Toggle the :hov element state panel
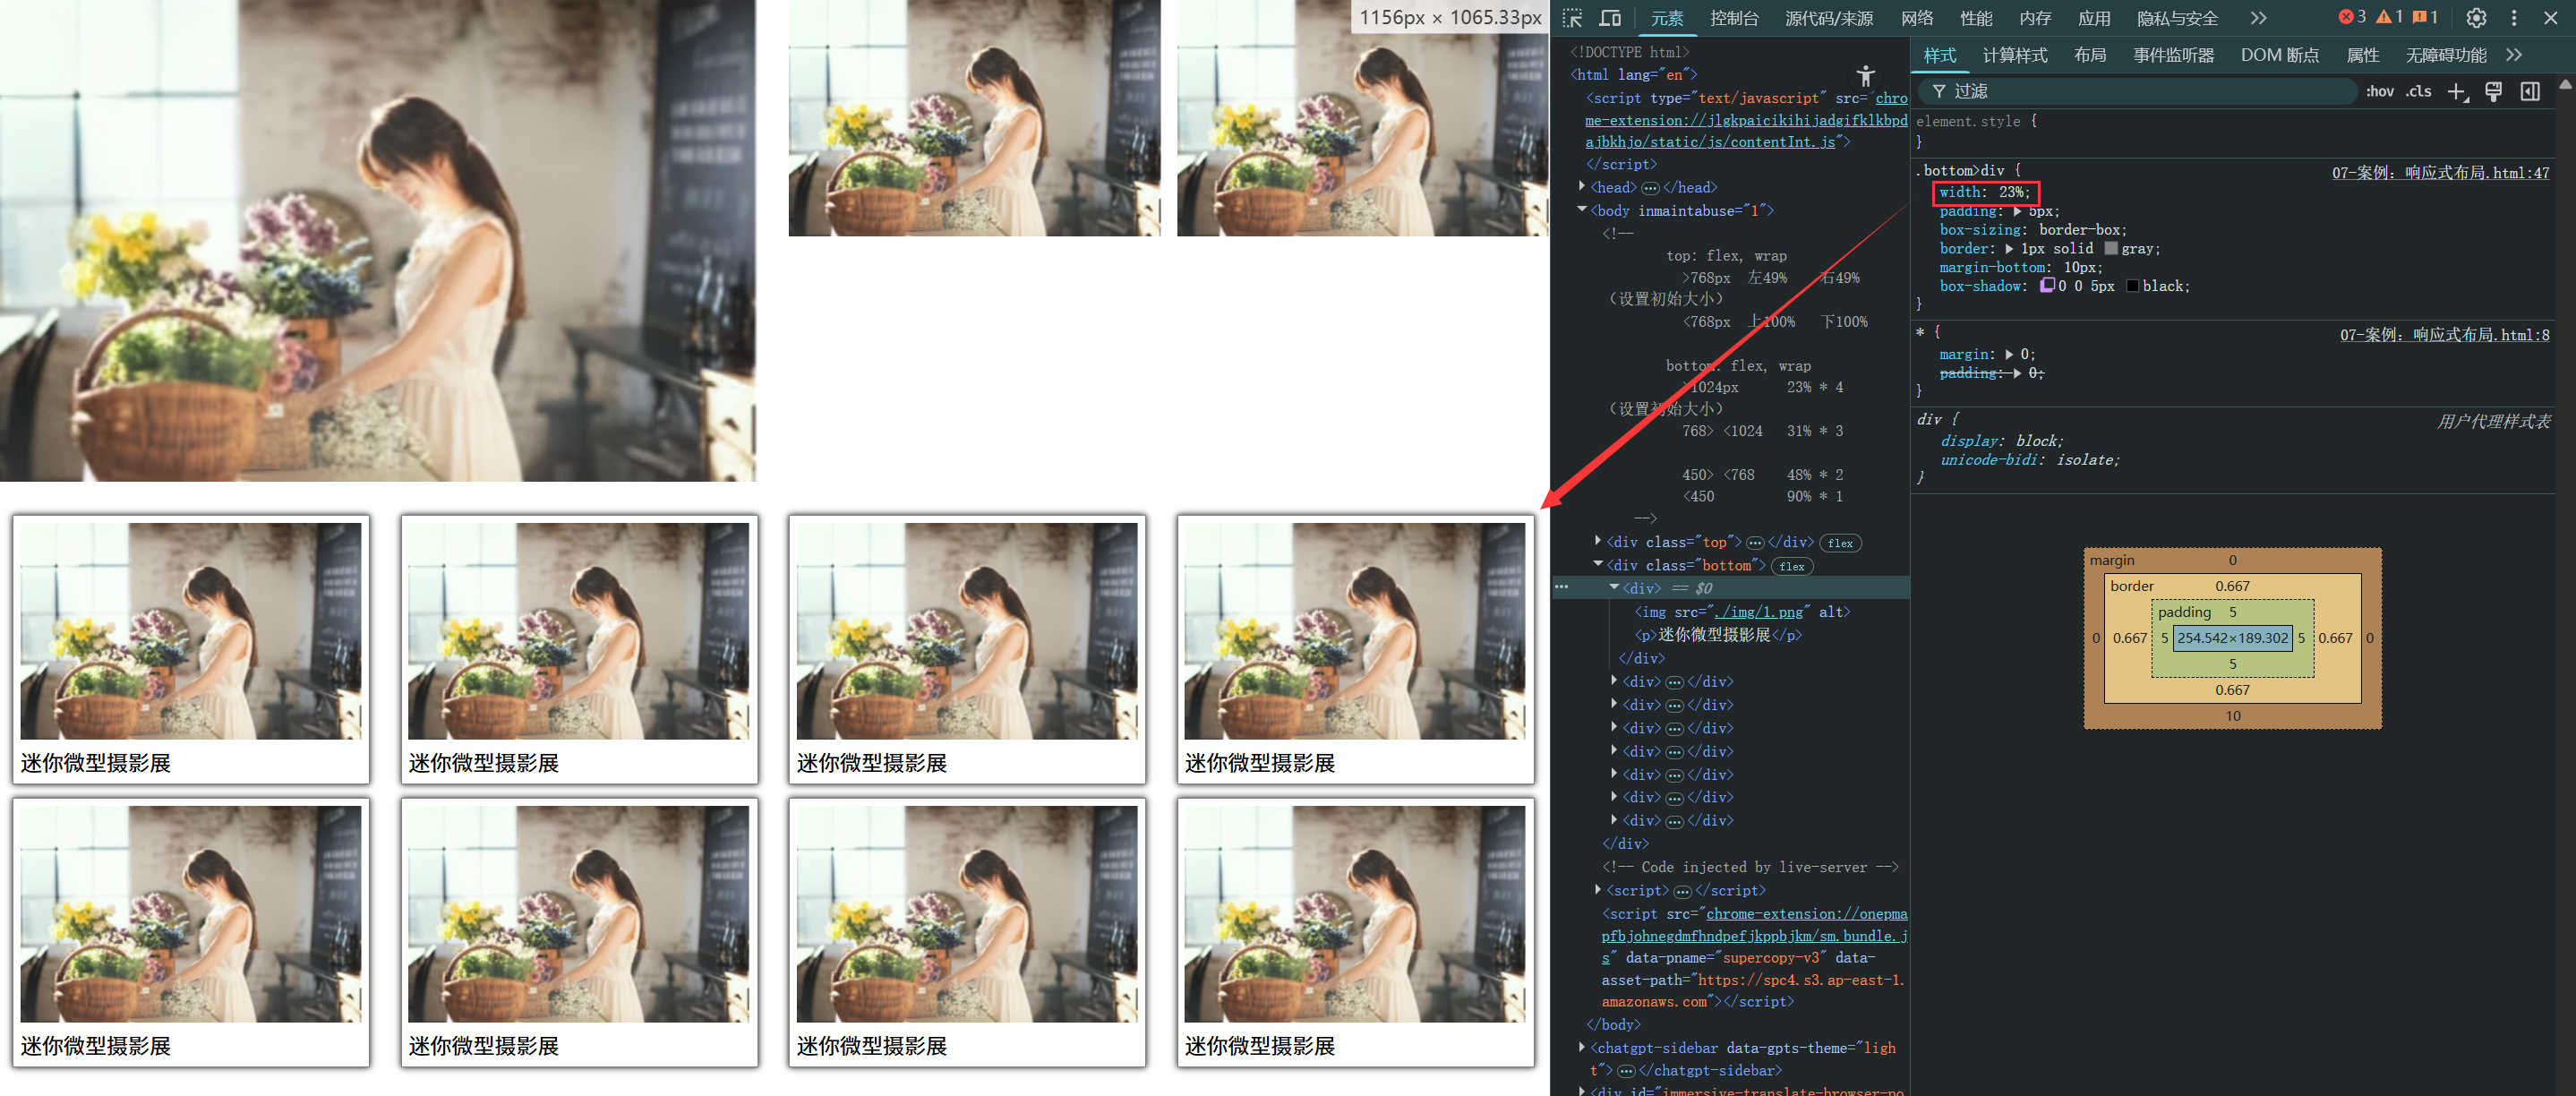2576x1096 pixels. (x=2379, y=91)
